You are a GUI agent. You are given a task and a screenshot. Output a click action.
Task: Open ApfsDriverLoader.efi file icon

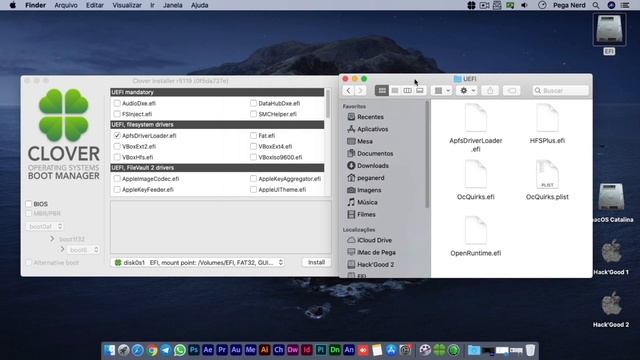coord(476,118)
